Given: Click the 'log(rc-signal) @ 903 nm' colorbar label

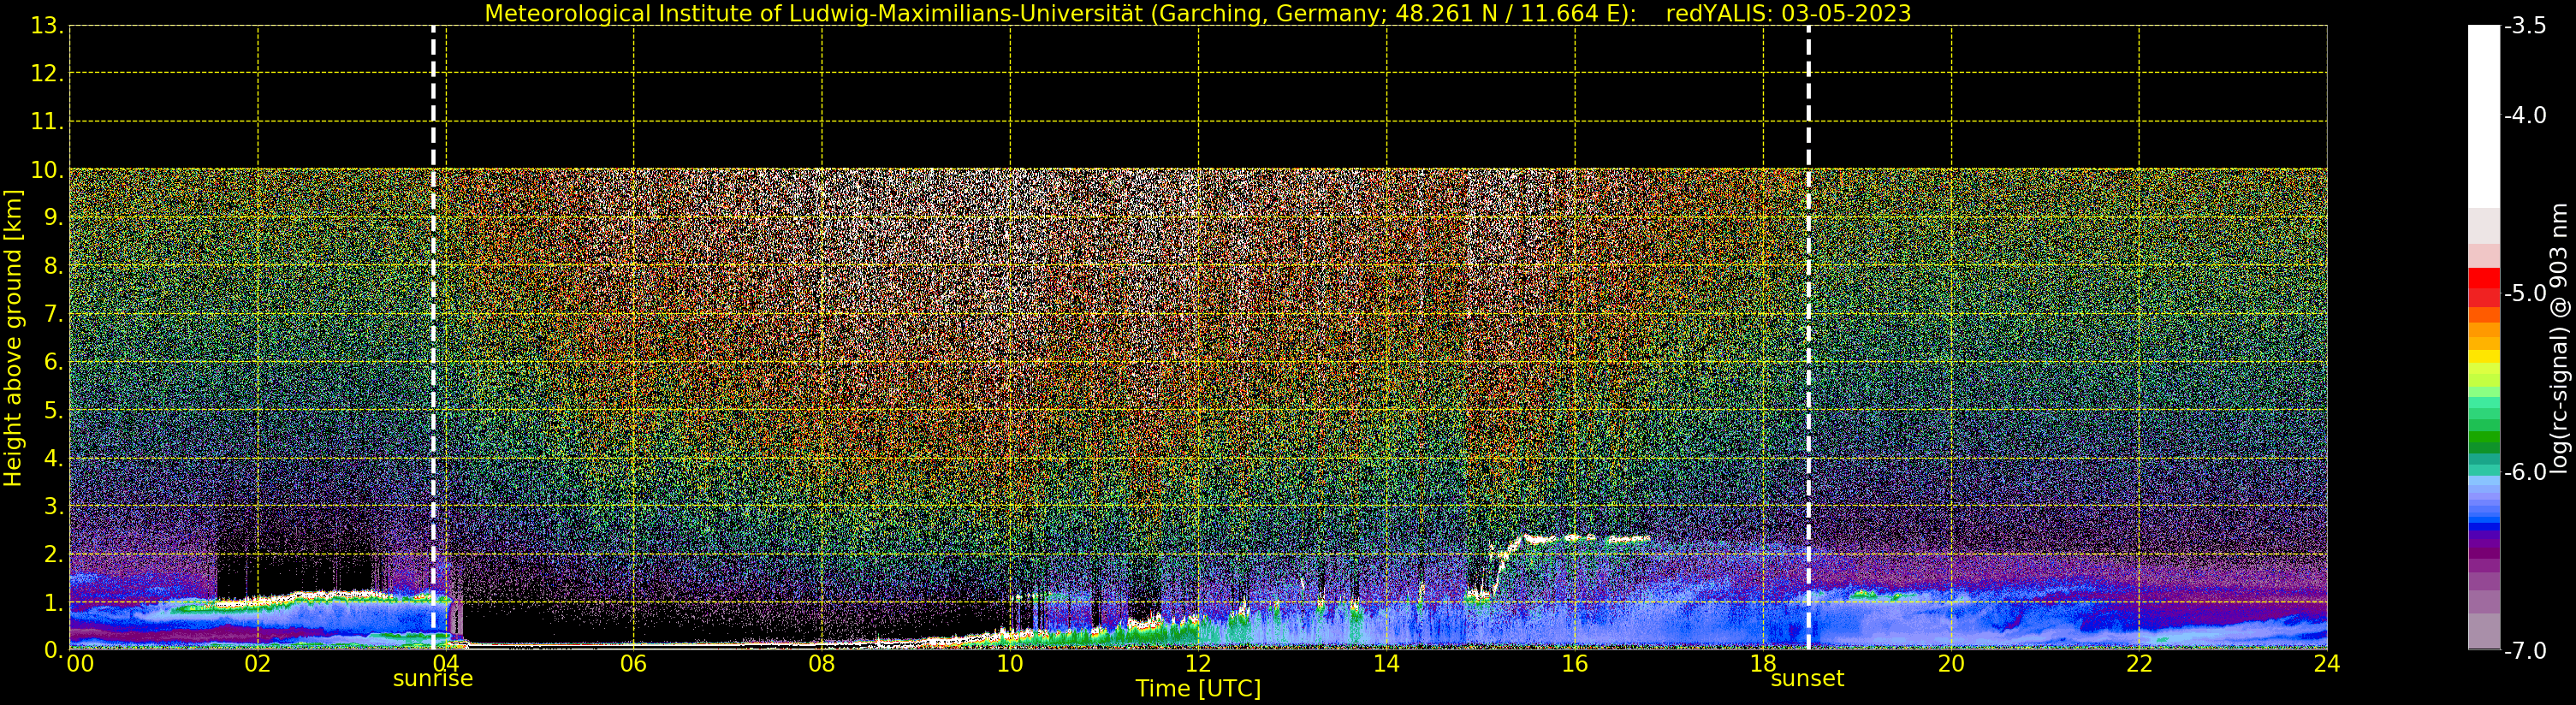Looking at the screenshot, I should (x=2559, y=338).
